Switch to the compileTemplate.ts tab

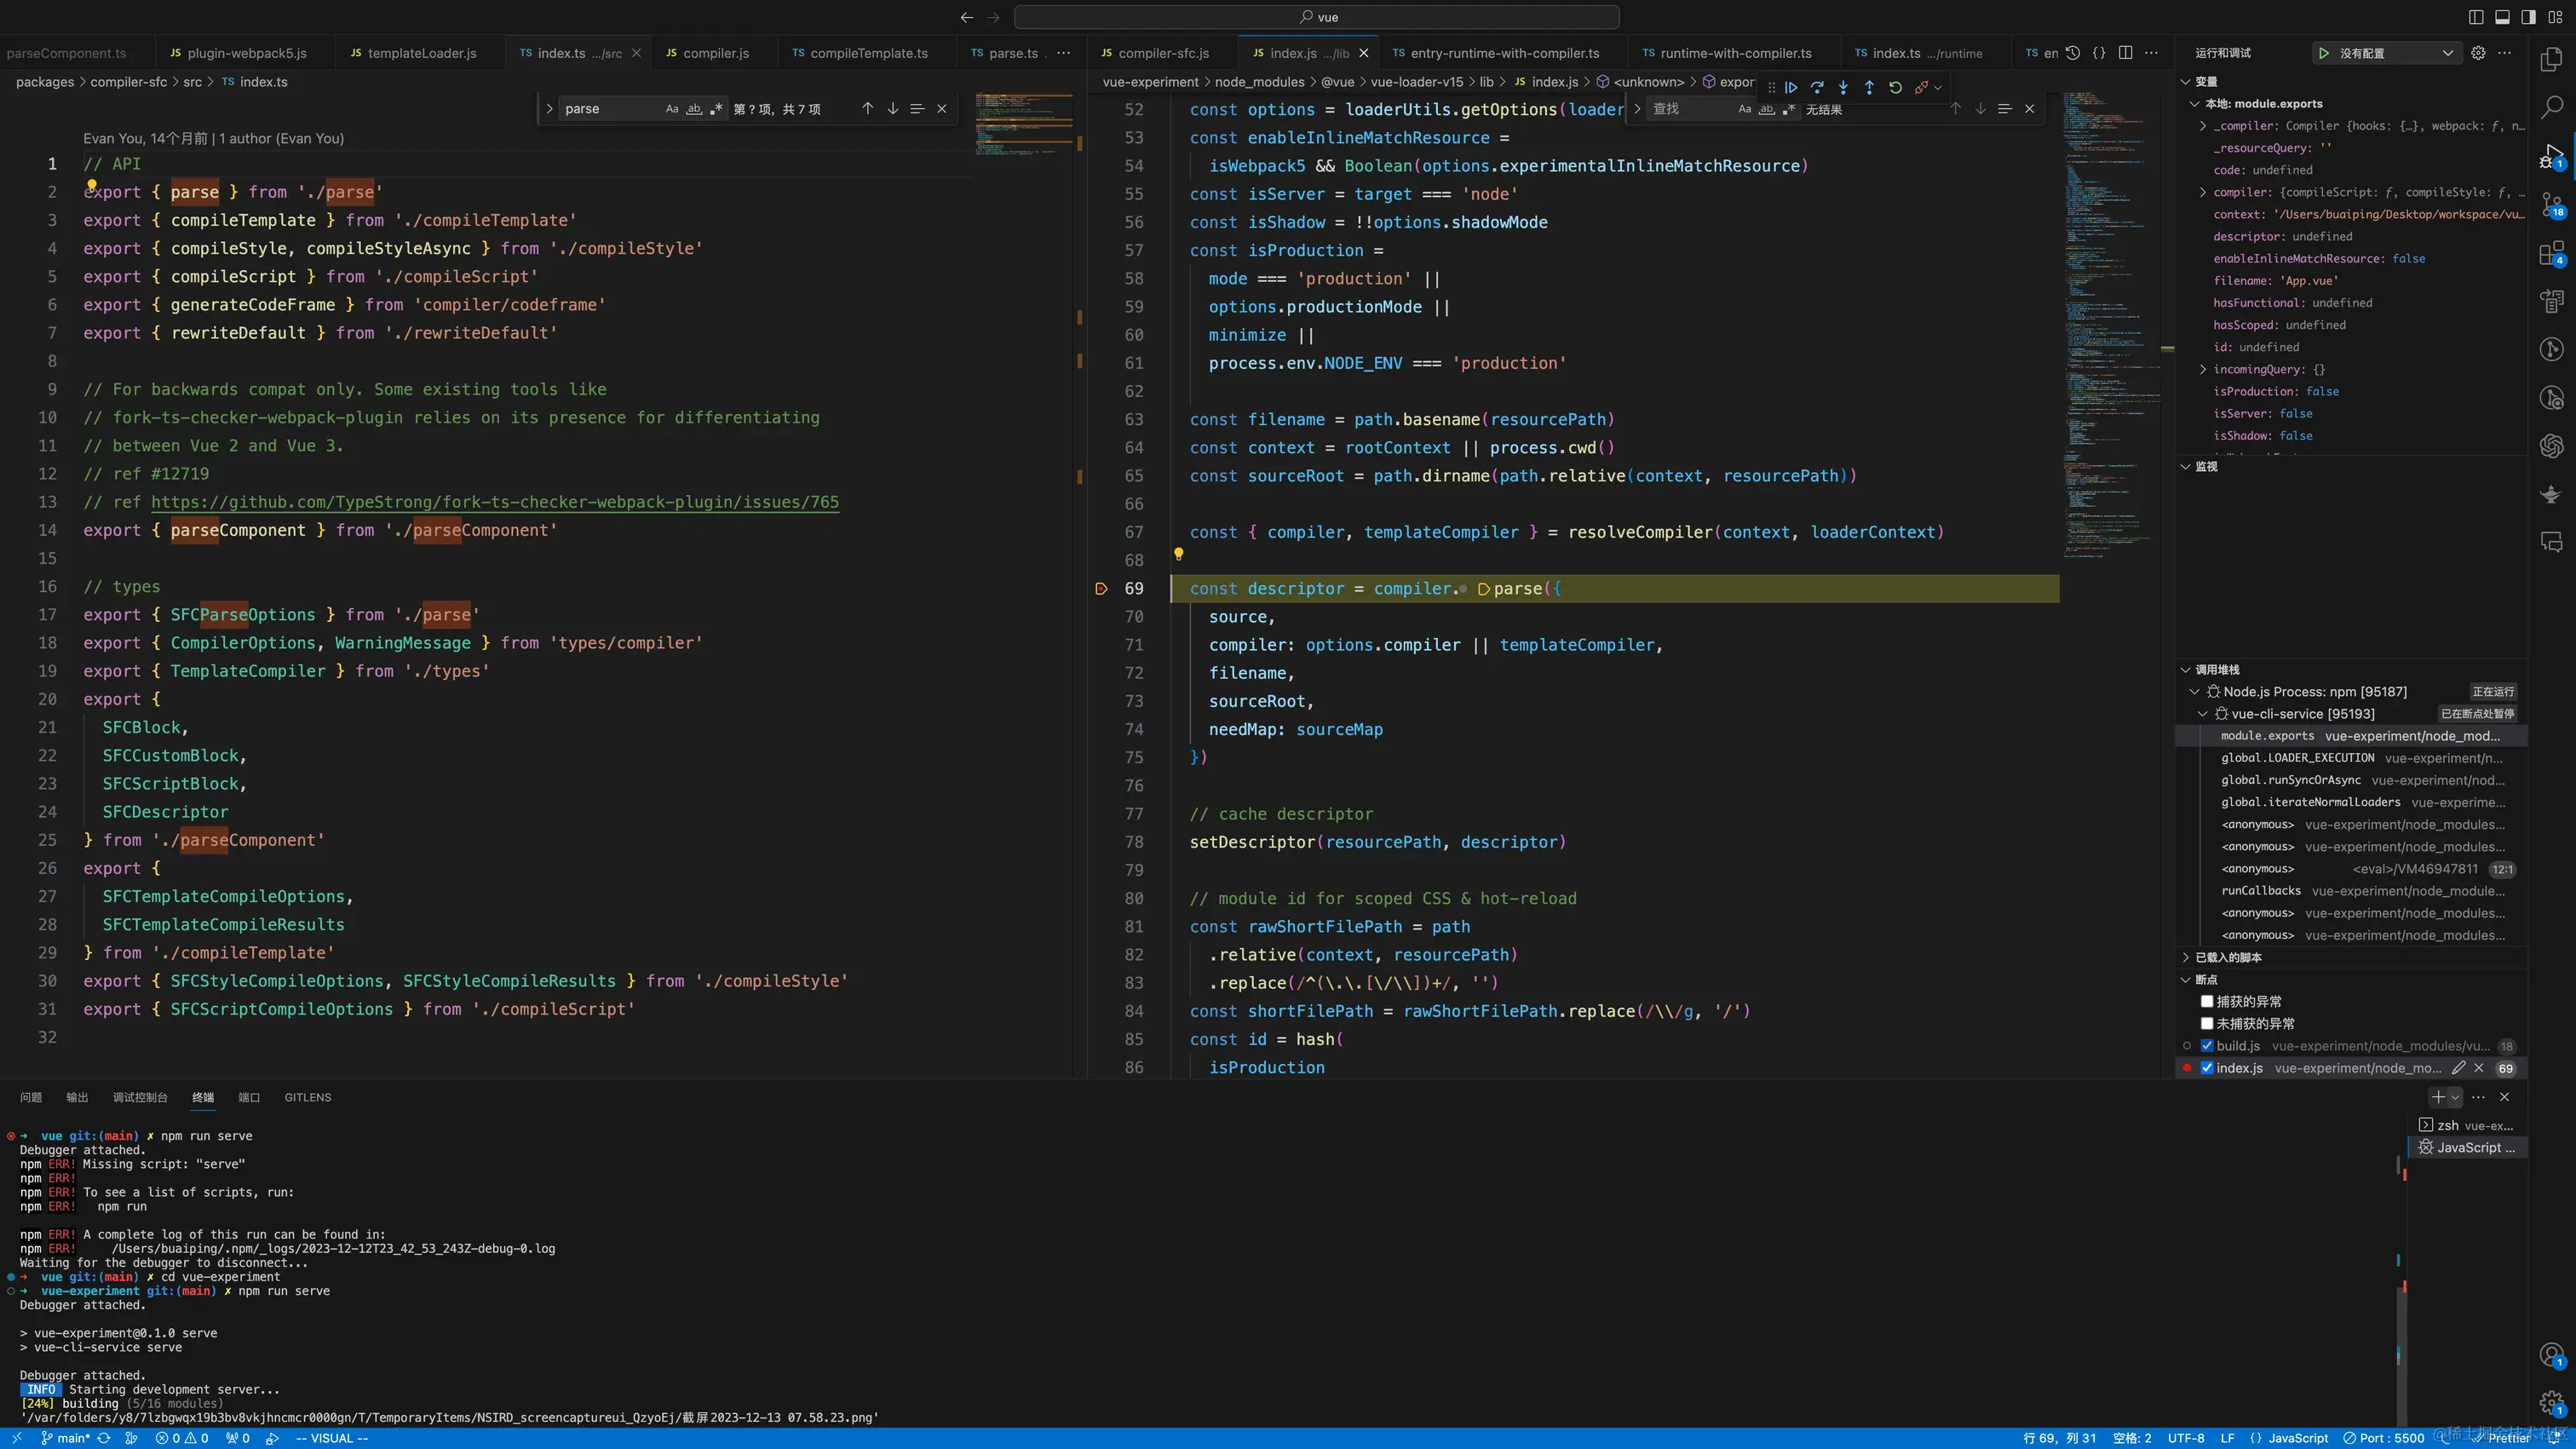click(868, 53)
